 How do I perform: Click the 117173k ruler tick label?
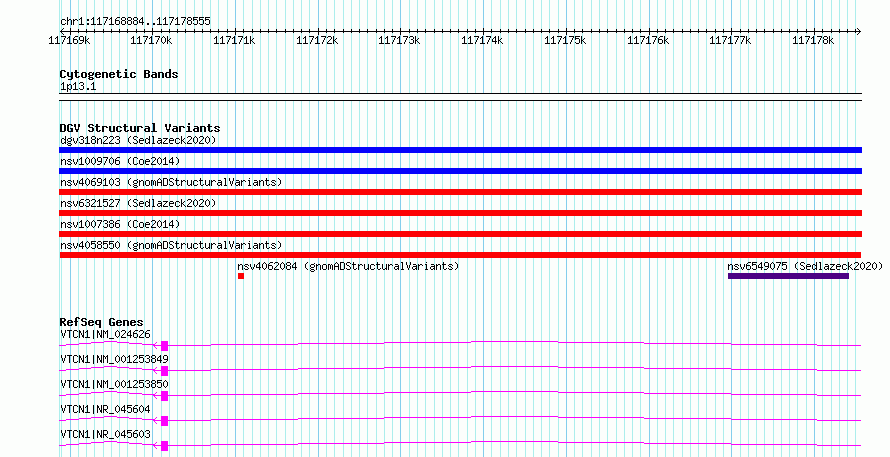tap(400, 40)
